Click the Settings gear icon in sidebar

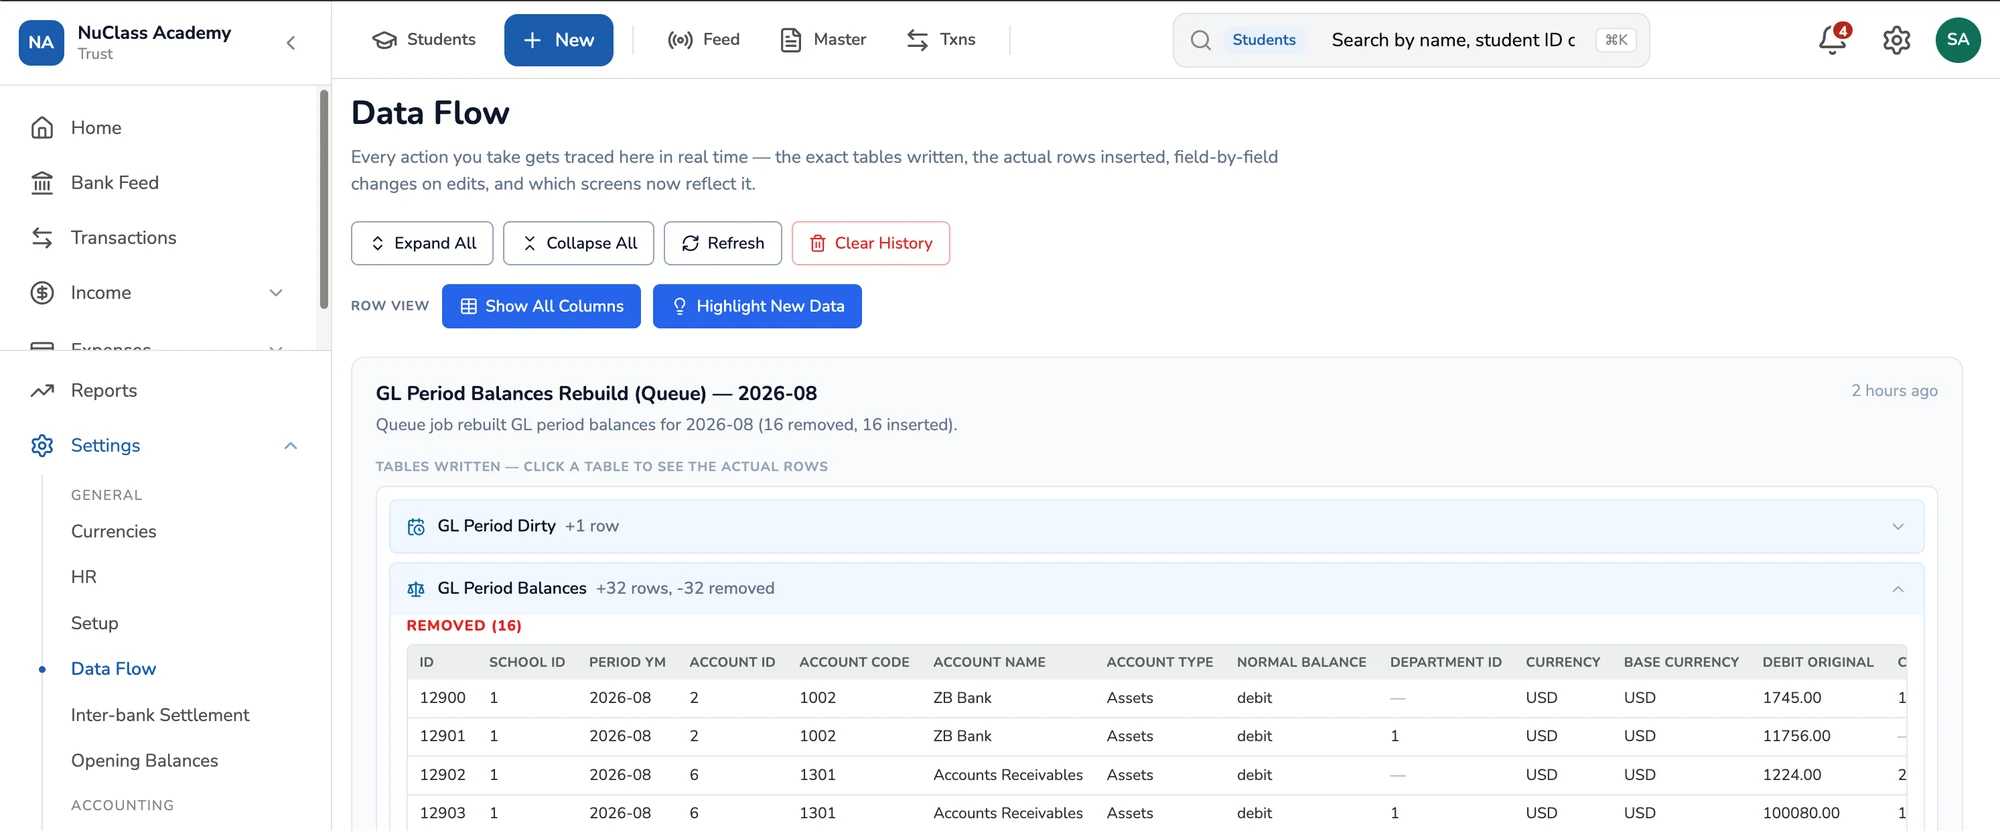[x=42, y=446]
